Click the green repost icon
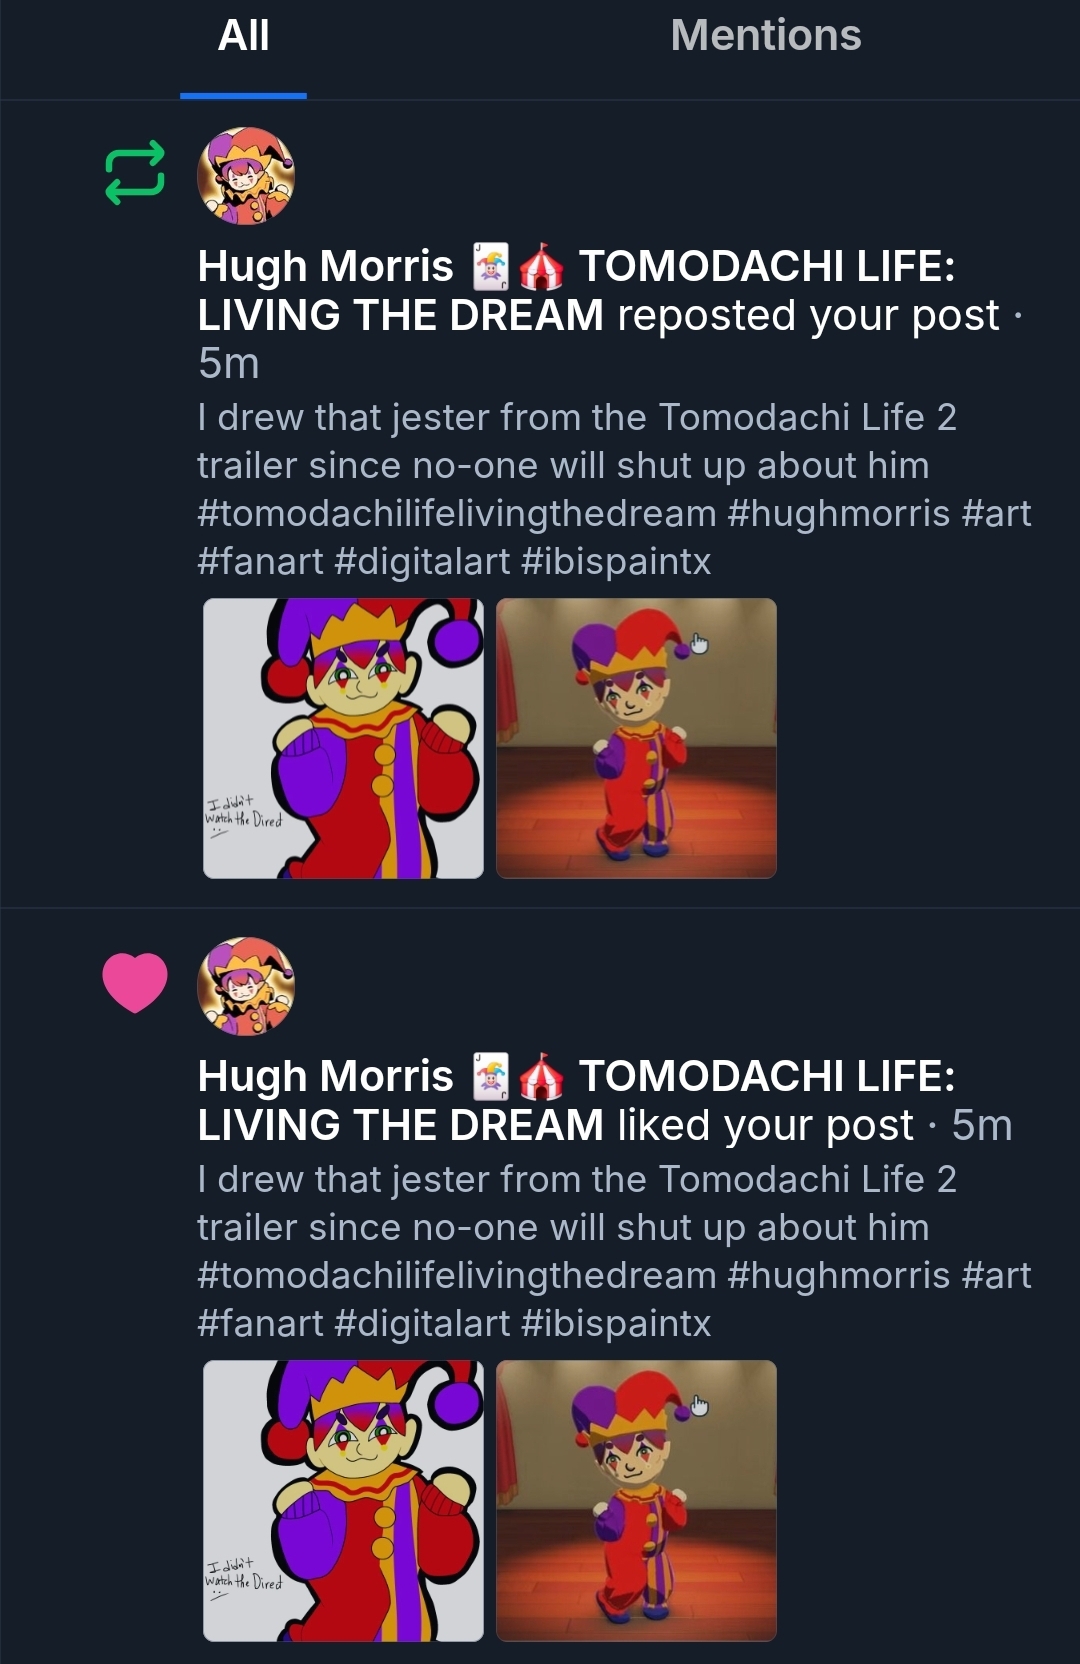The image size is (1080, 1664). point(135,173)
